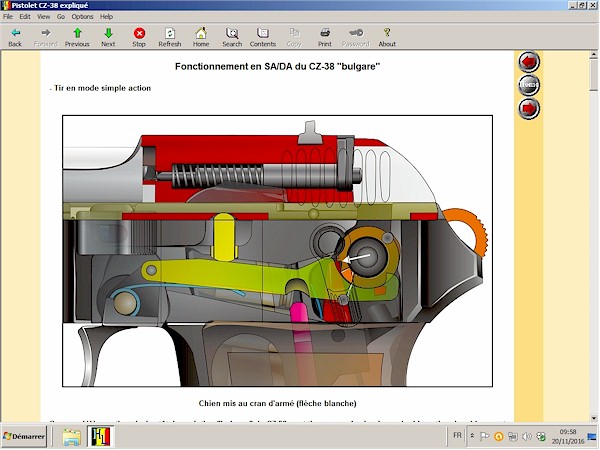The image size is (600, 450).
Task: Click the orange circular tray icon
Action: (499, 436)
